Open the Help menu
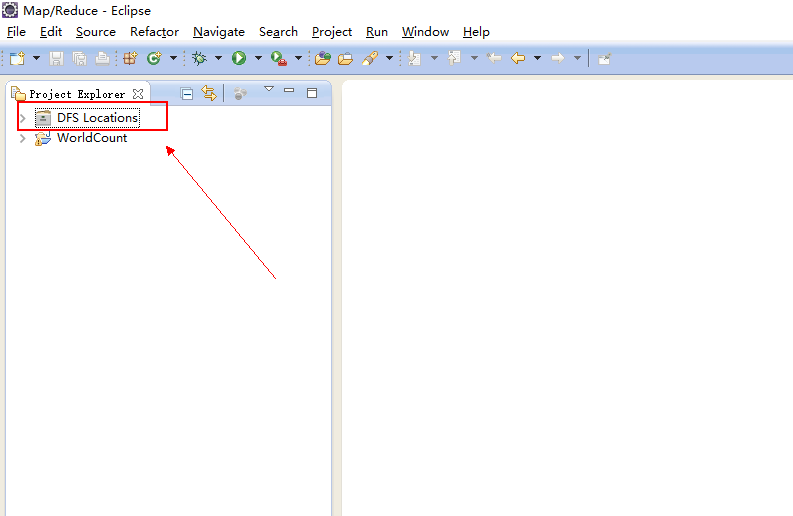The height and width of the screenshot is (516, 793). pos(476,32)
